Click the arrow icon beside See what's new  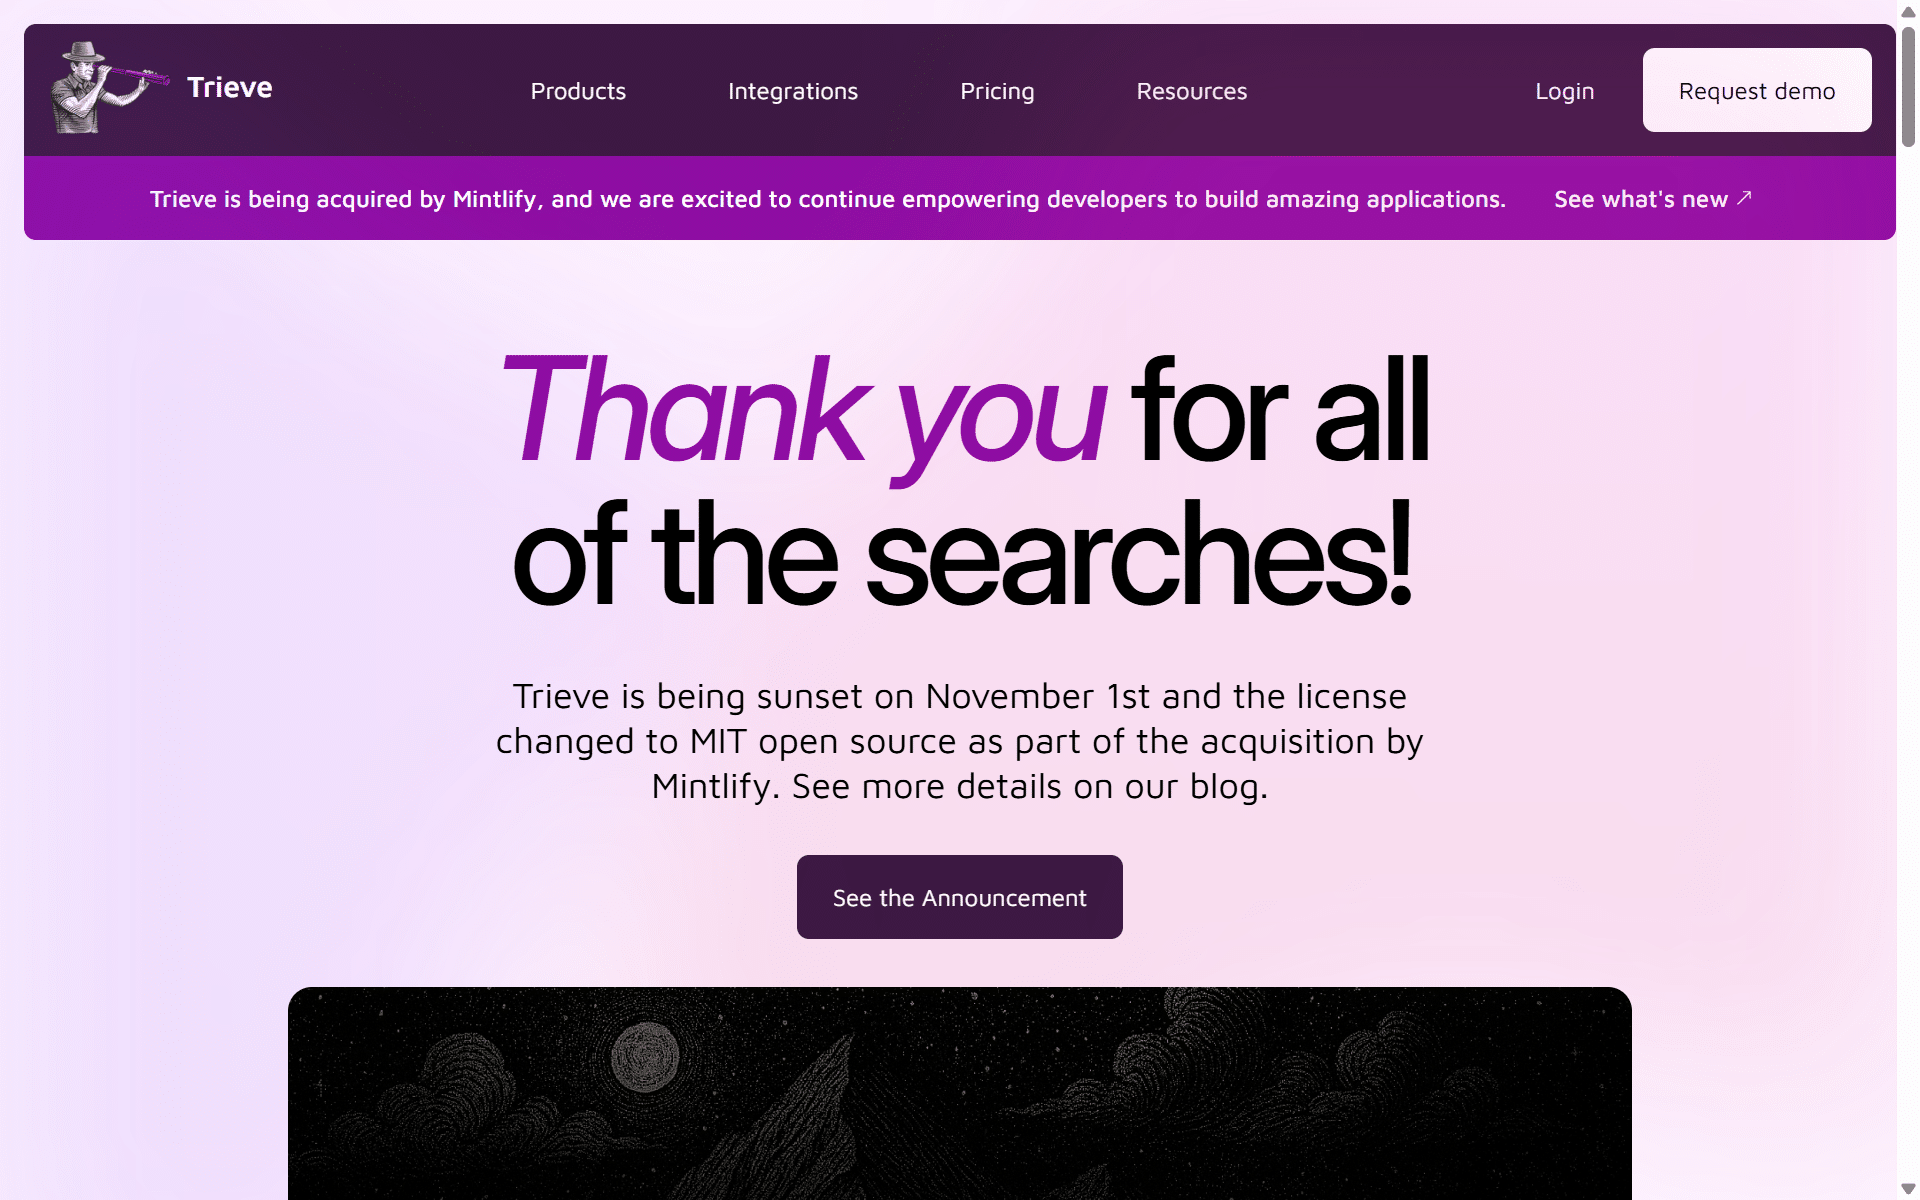pyautogui.click(x=1744, y=198)
